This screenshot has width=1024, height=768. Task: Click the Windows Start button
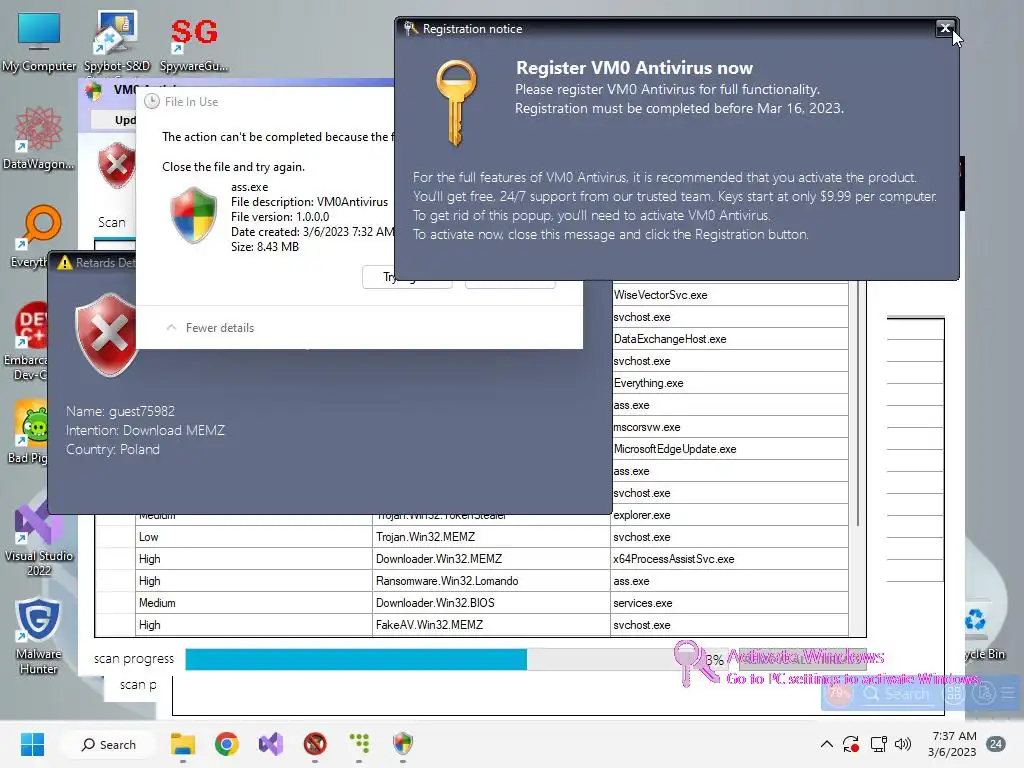[32, 744]
